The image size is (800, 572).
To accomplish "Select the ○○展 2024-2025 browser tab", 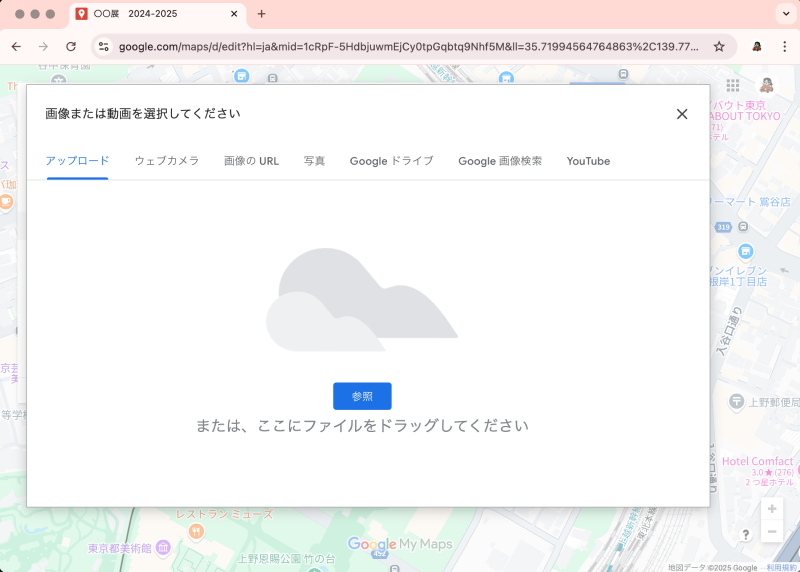I will (x=157, y=14).
